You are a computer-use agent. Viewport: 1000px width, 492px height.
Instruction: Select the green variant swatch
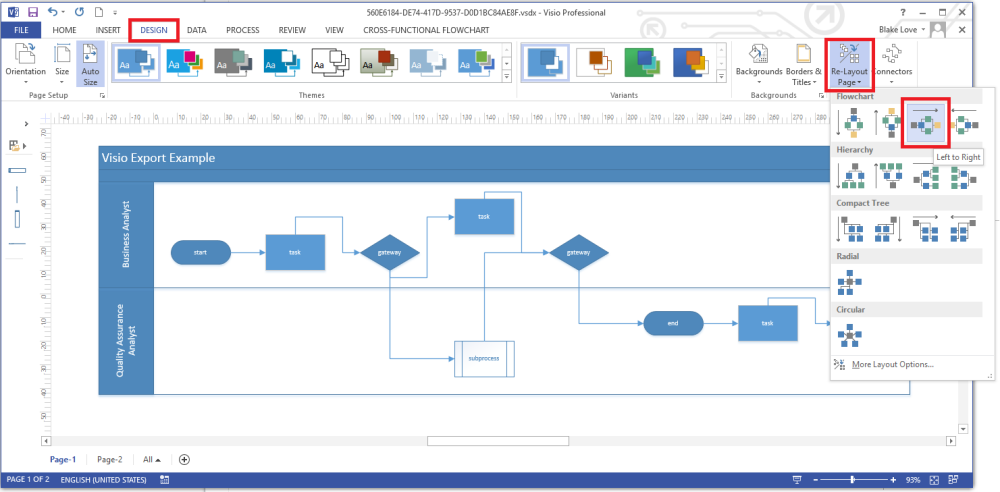click(x=643, y=62)
